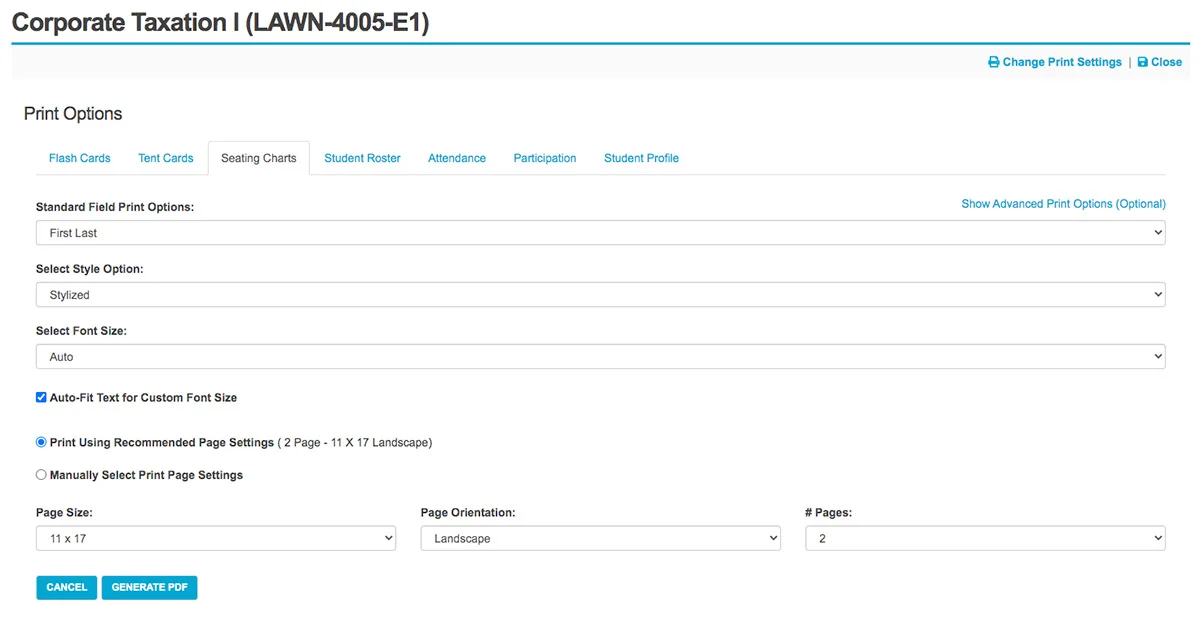Viewport: 1200px width, 620px height.
Task: Expand the Select Style Option dropdown
Action: tap(600, 295)
